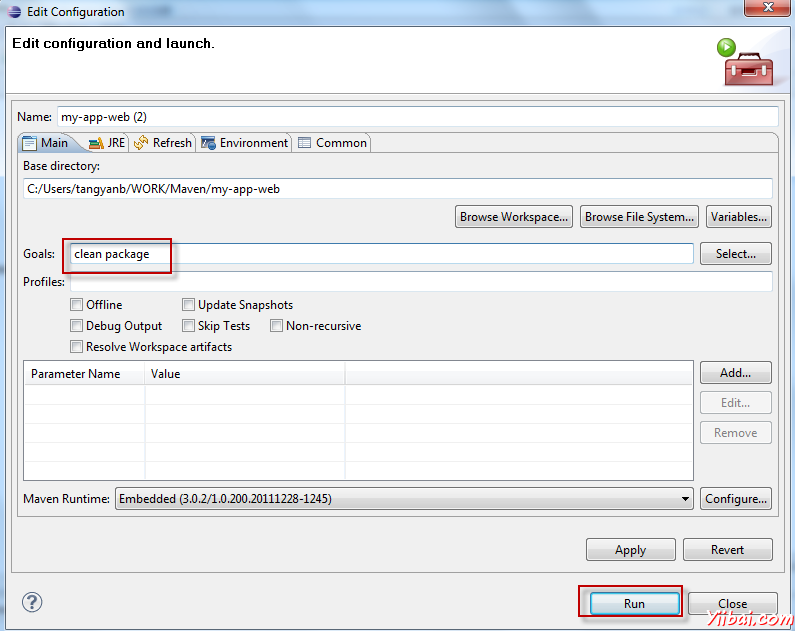795x631 pixels.
Task: Click the help question mark icon
Action: 33,602
